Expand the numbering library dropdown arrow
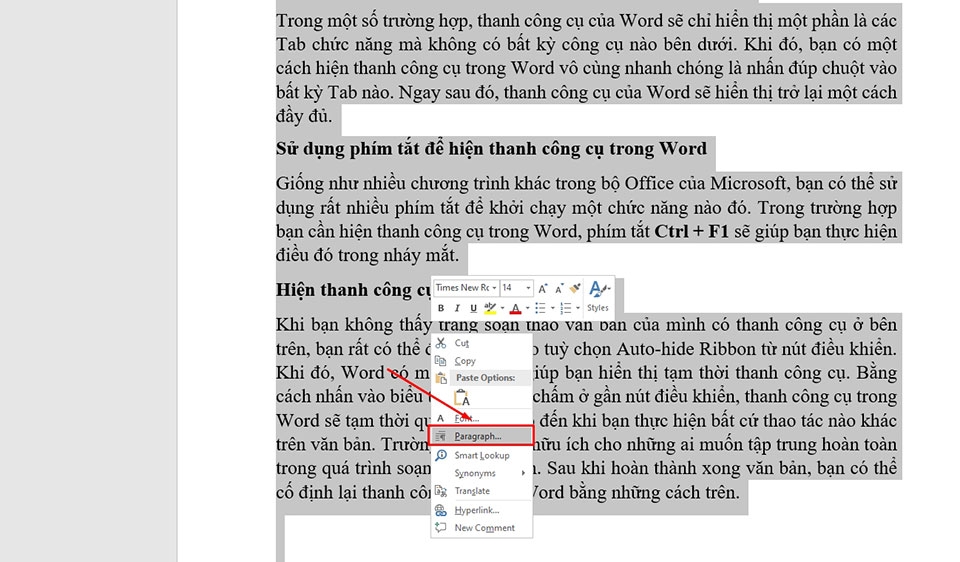 [x=577, y=308]
